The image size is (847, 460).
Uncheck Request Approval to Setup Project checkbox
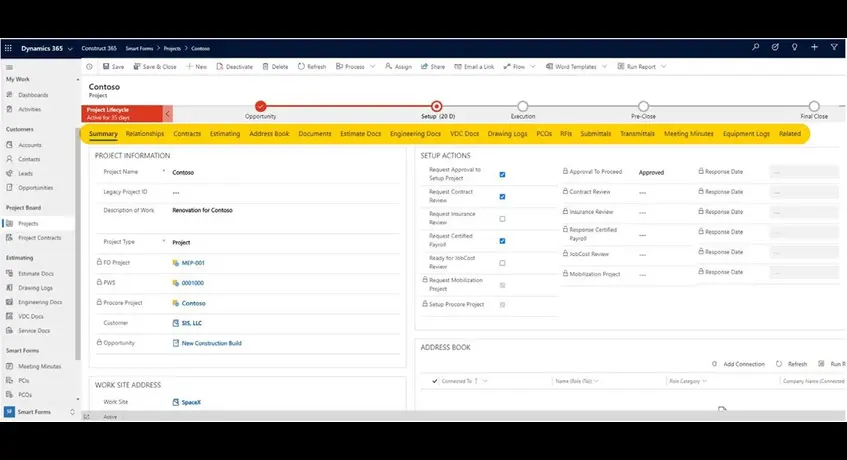click(502, 174)
